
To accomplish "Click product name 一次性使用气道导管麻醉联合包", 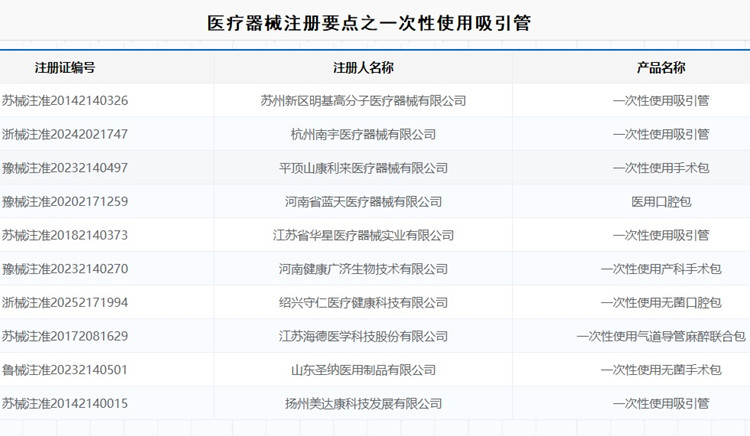I will [x=661, y=336].
